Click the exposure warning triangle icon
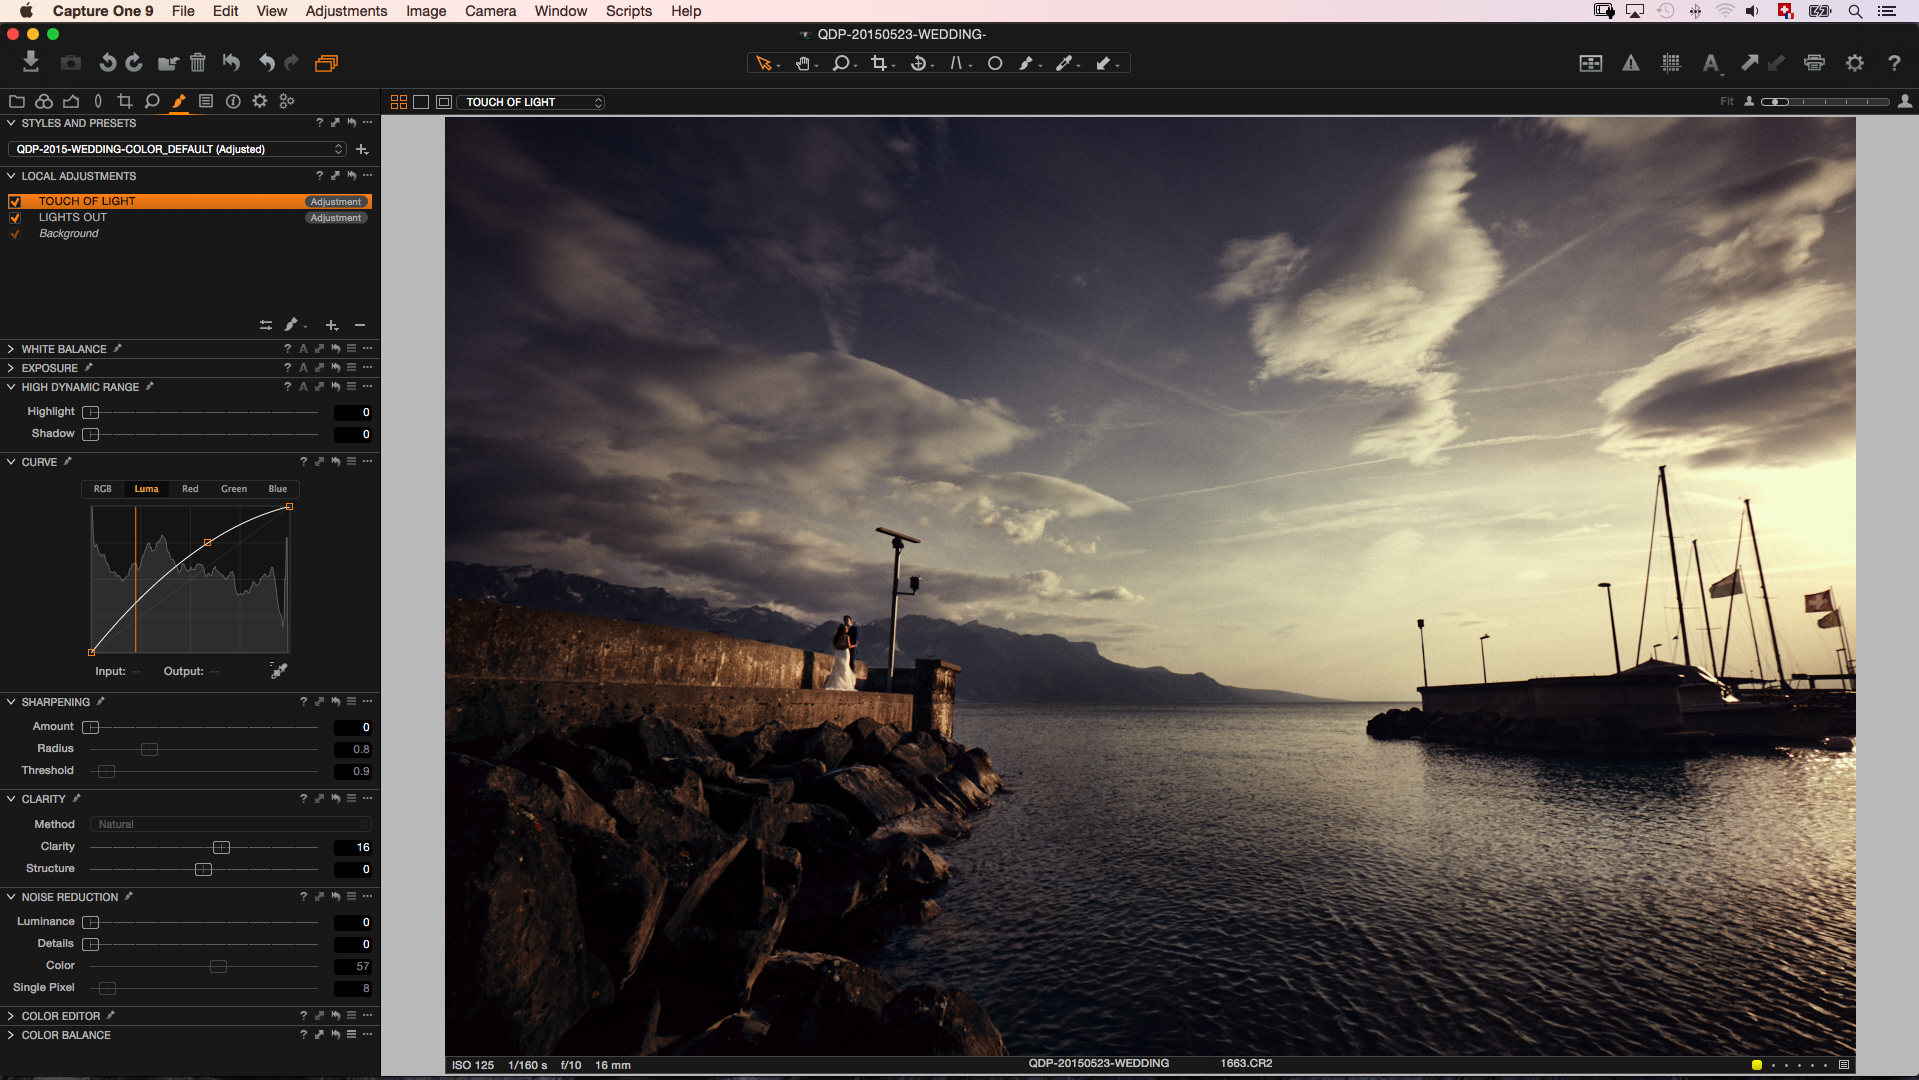Viewport: 1919px width, 1080px height. click(x=1631, y=63)
